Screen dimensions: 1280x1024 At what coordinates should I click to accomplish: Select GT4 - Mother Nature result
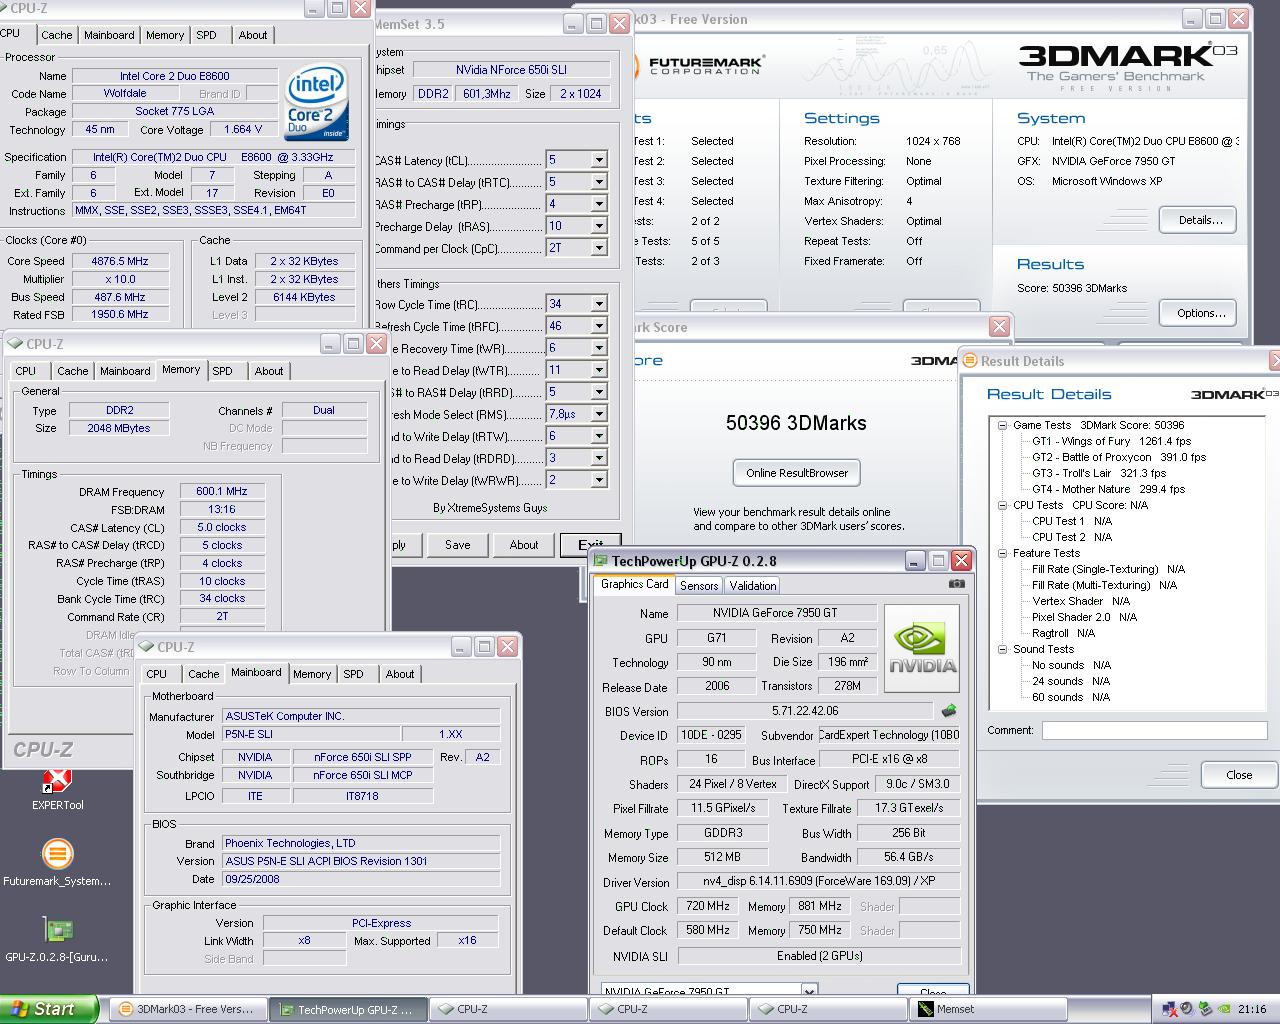(x=1108, y=489)
